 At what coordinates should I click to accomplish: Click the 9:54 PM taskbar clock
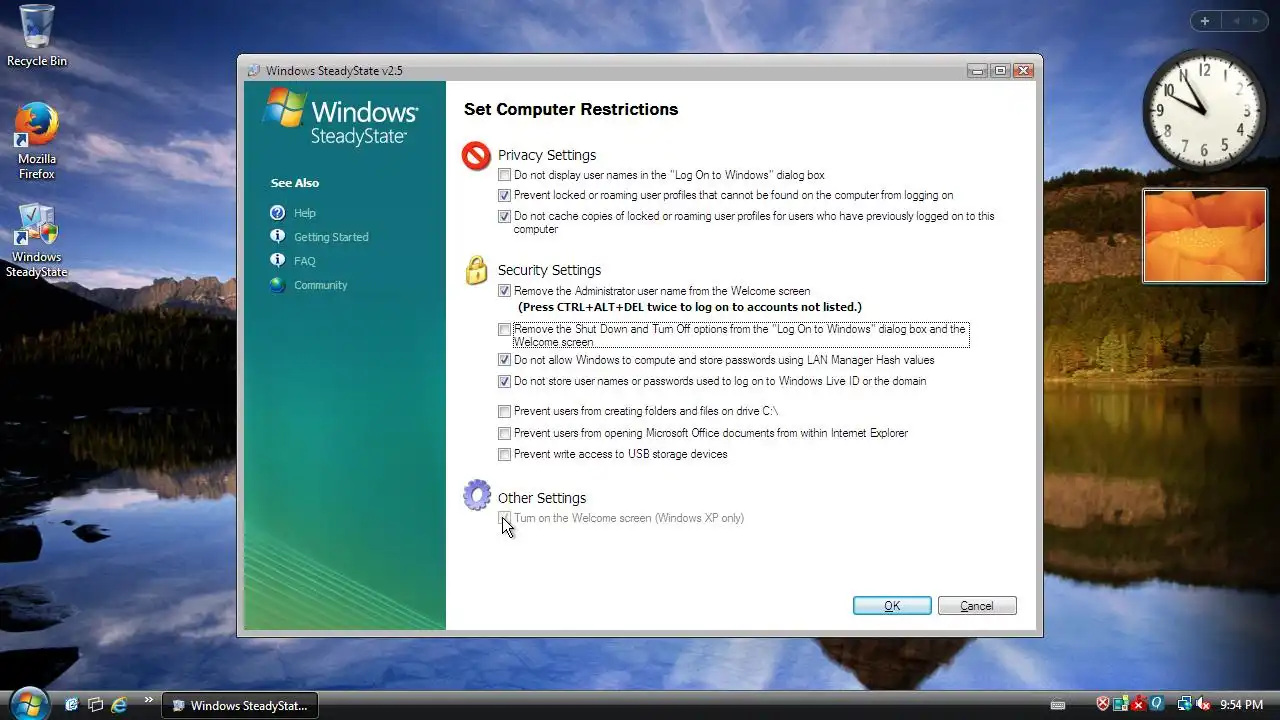tap(1241, 705)
